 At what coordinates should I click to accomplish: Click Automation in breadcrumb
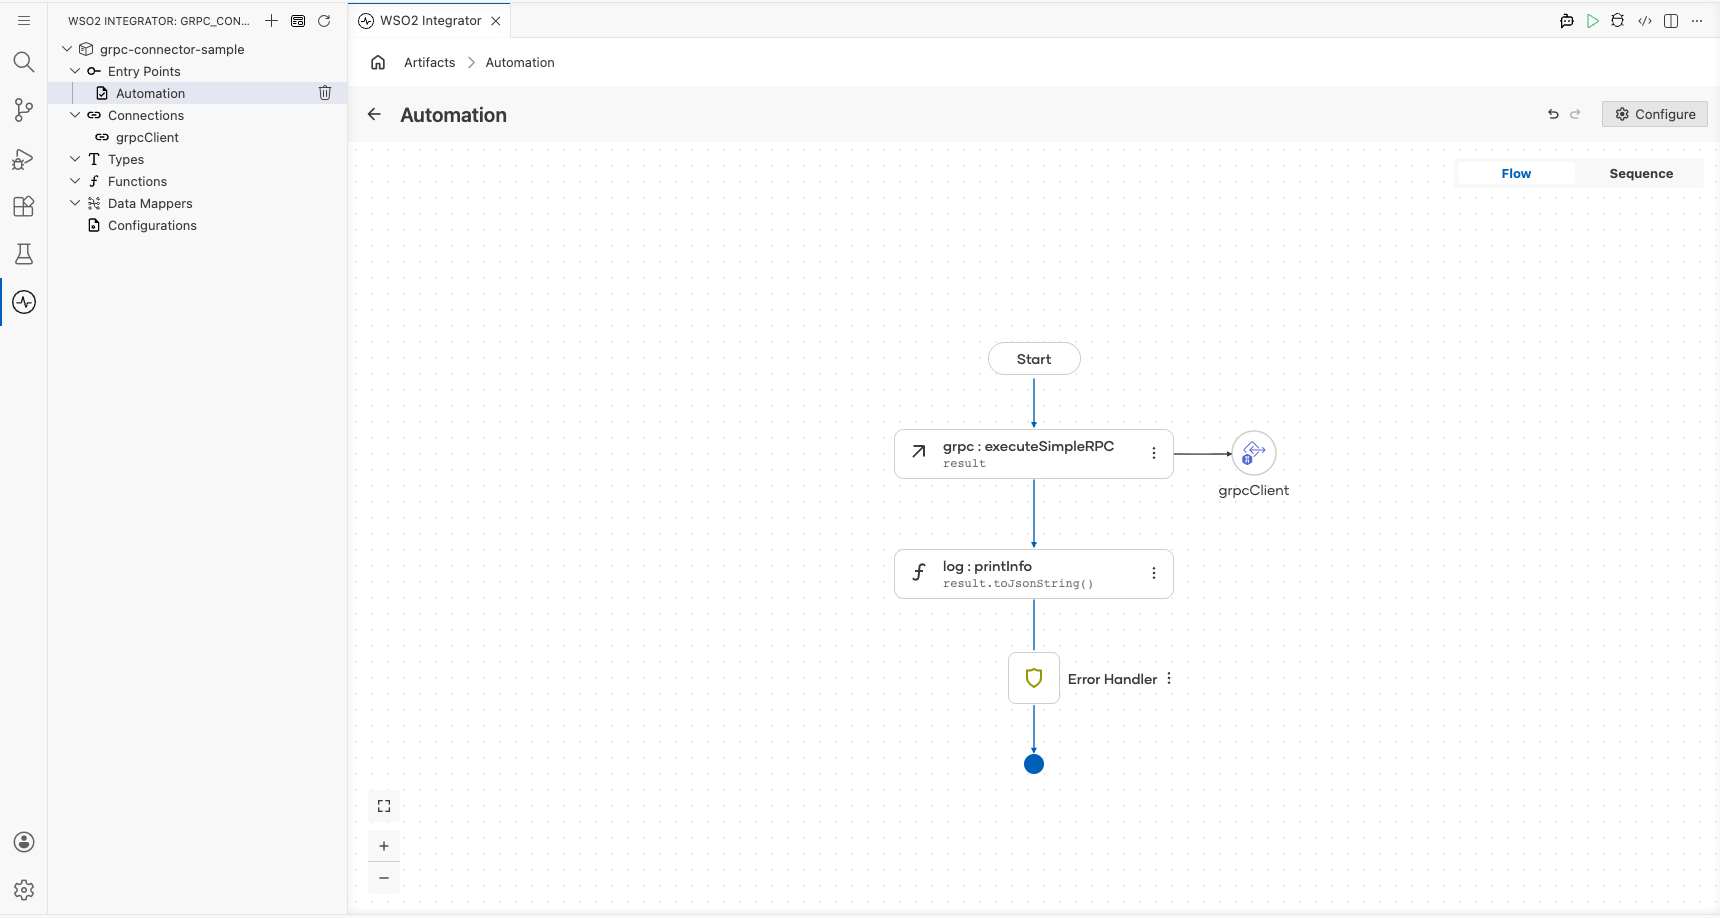tap(520, 62)
